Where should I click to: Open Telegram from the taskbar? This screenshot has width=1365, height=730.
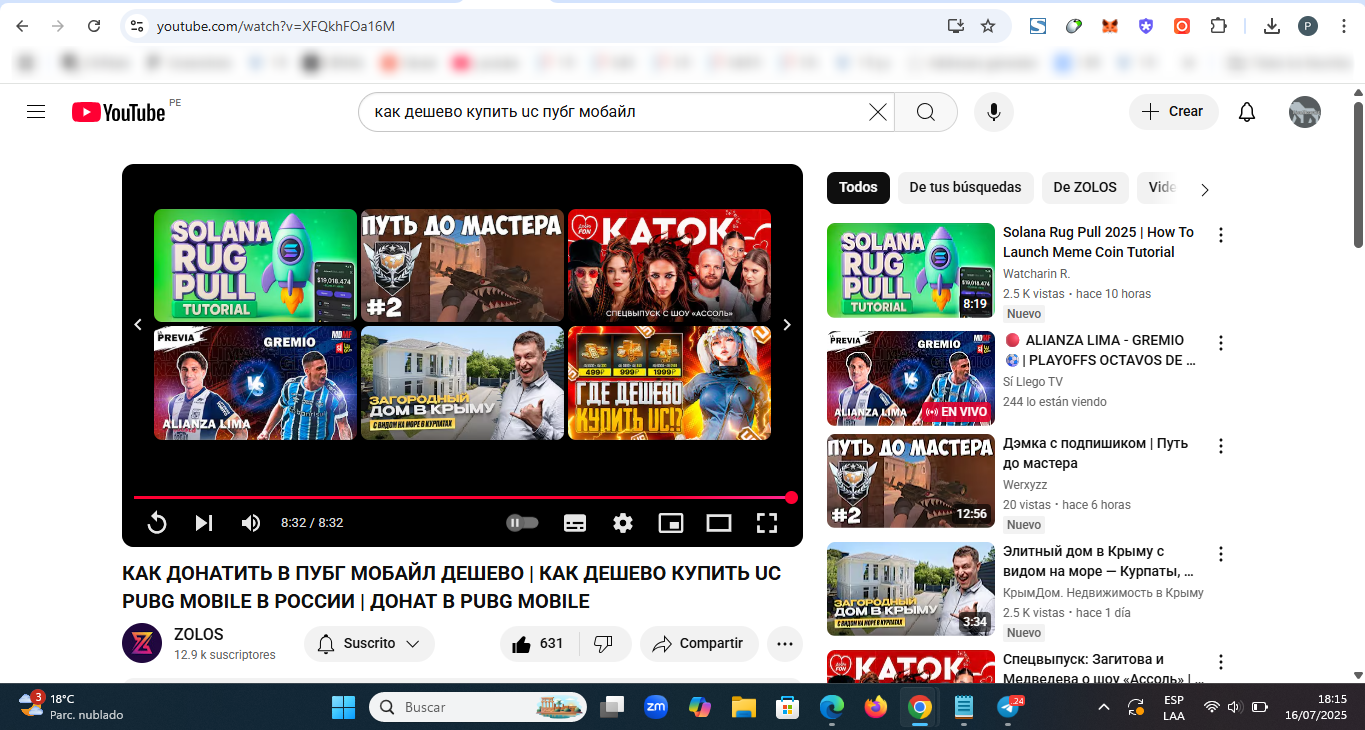[x=1010, y=707]
